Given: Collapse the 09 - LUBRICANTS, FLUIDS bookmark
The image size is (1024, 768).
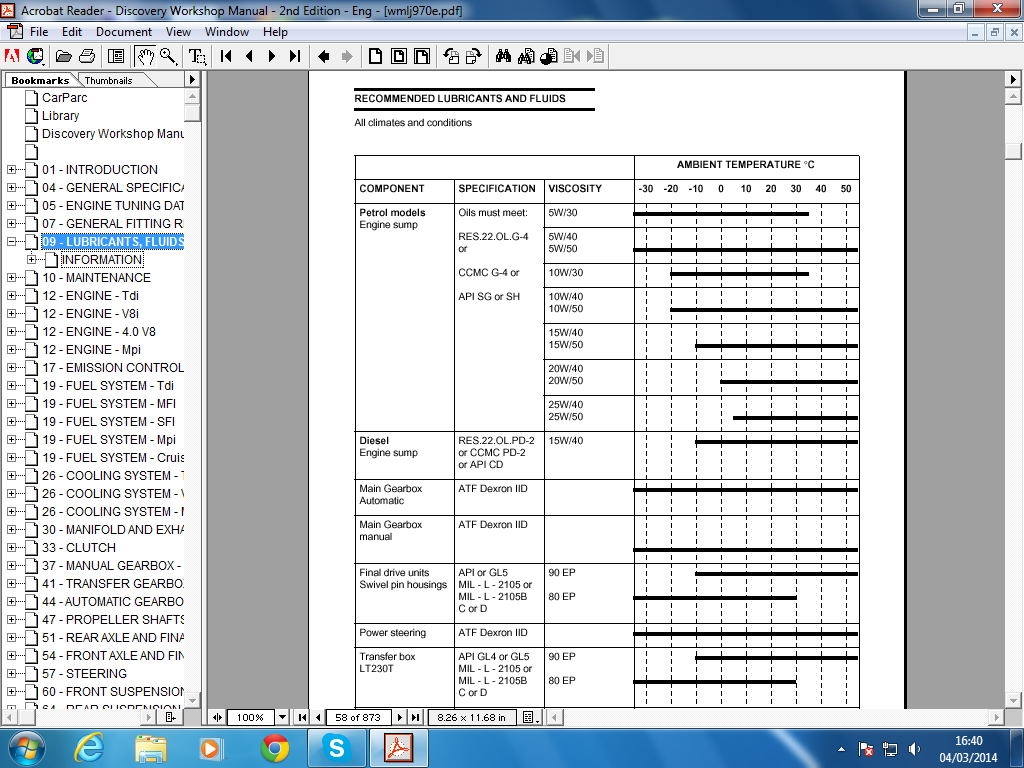Looking at the screenshot, I should (12, 242).
